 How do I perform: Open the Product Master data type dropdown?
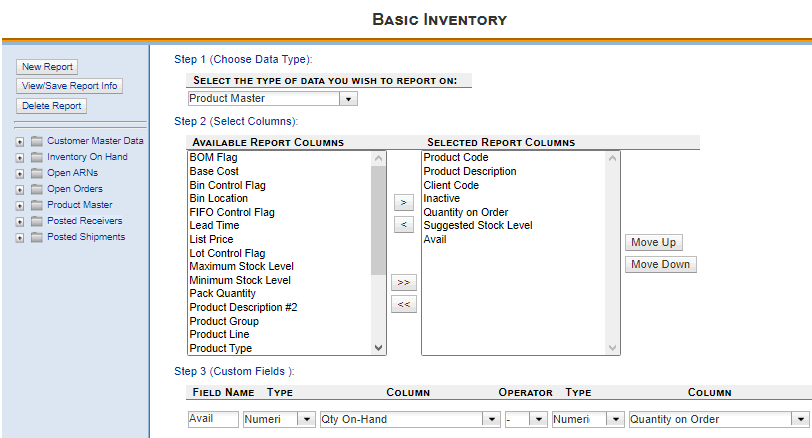(349, 99)
